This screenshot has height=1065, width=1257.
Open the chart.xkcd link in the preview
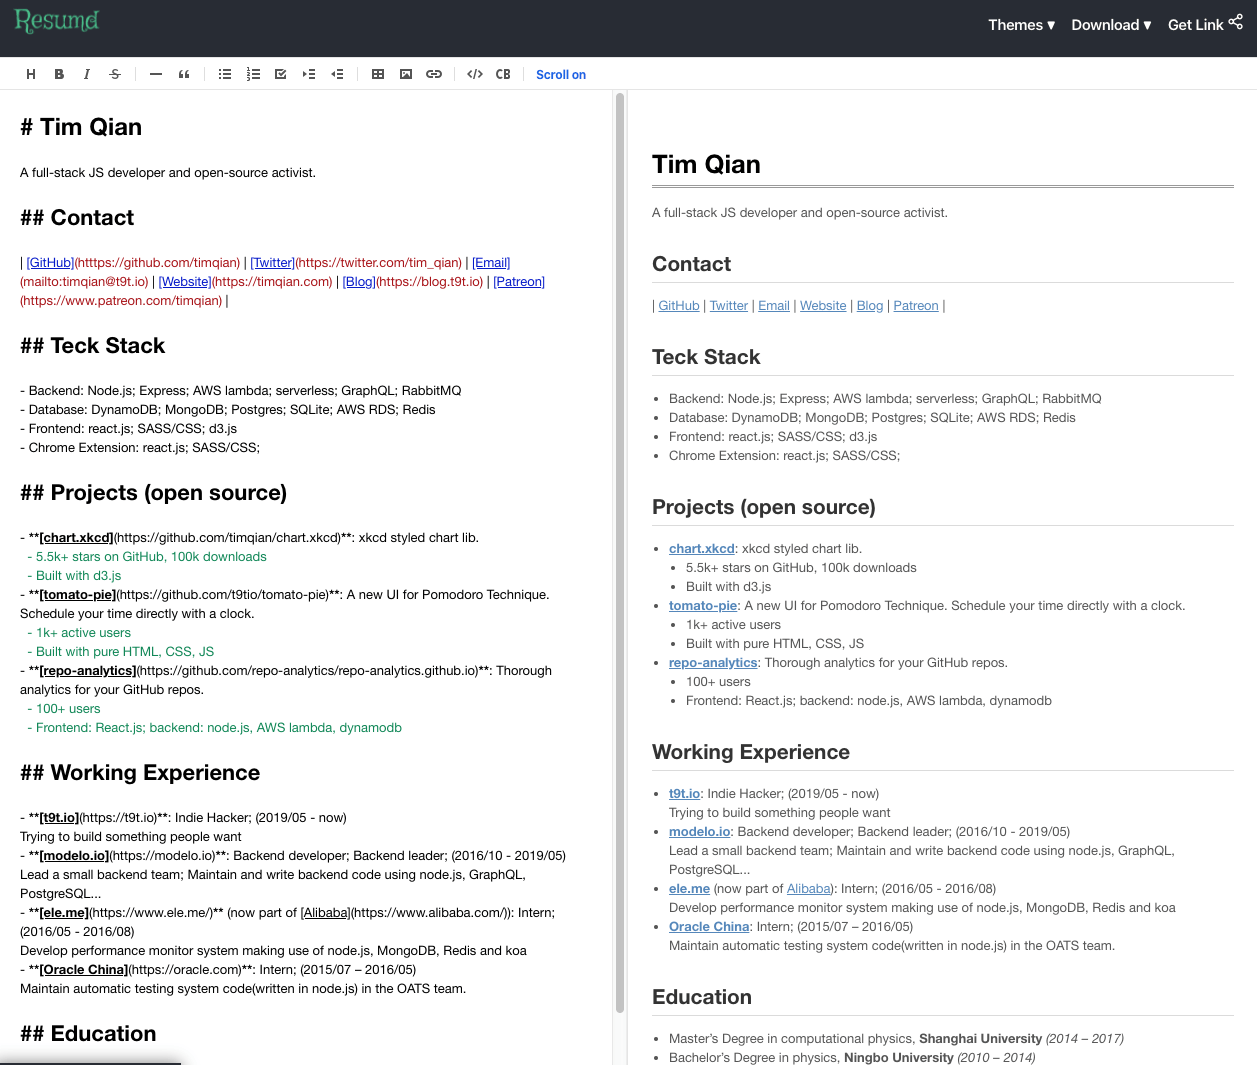pyautogui.click(x=702, y=549)
